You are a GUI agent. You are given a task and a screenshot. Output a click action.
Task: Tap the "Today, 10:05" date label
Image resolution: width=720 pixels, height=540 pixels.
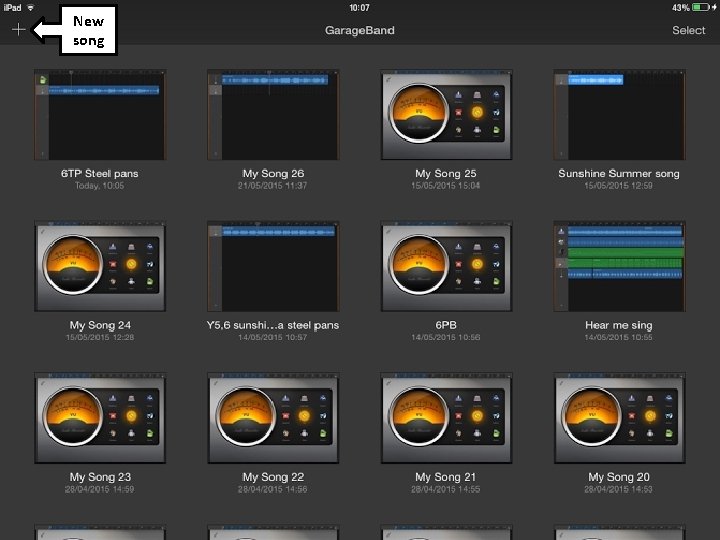click(100, 186)
